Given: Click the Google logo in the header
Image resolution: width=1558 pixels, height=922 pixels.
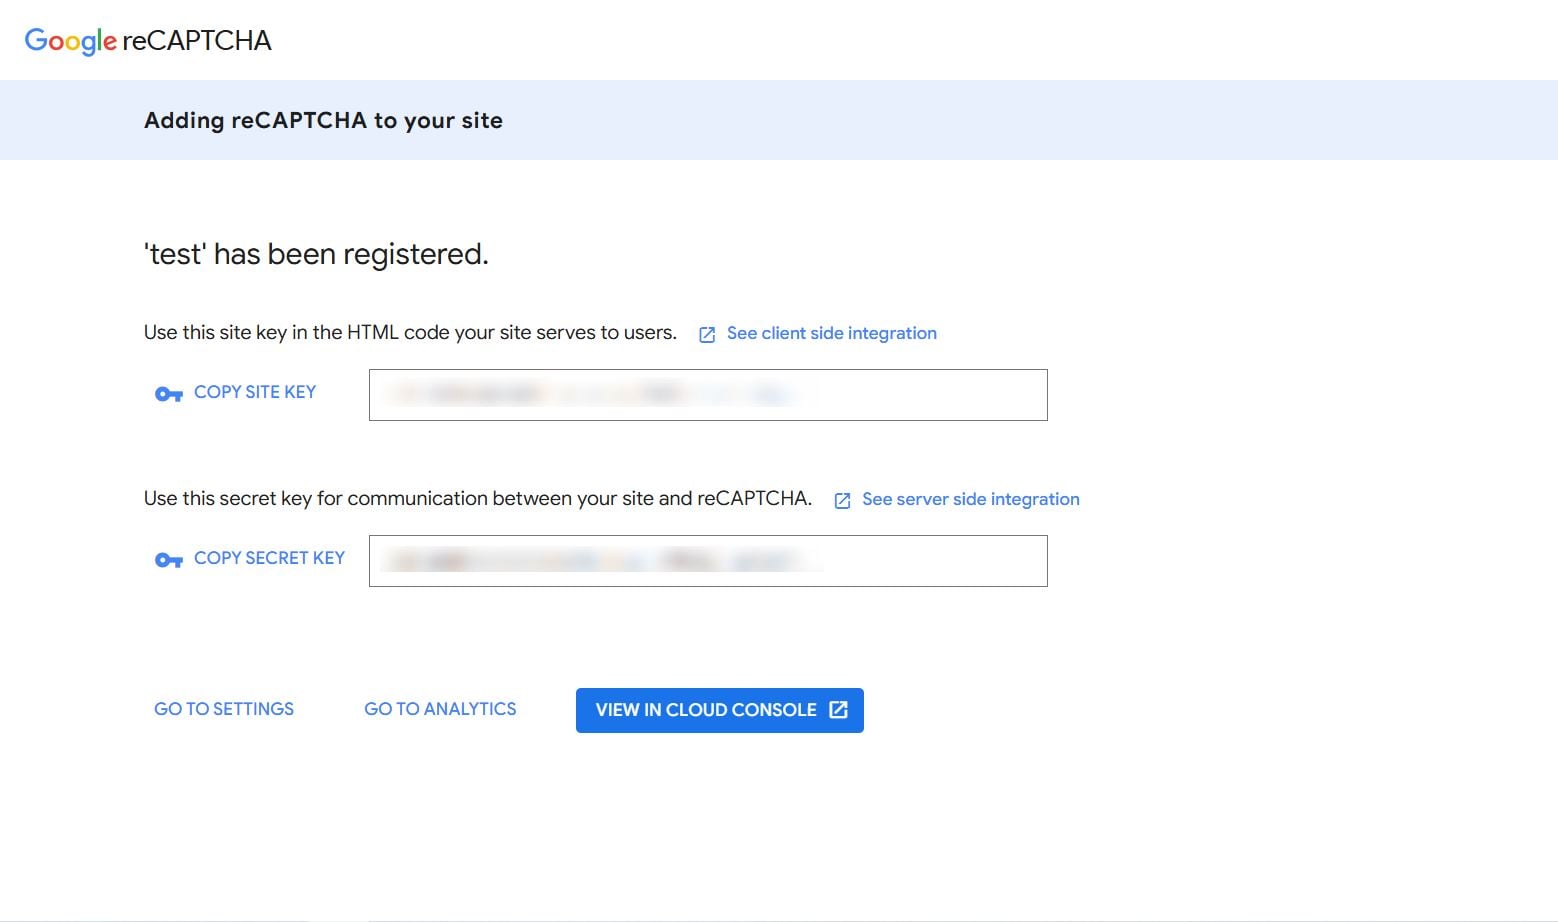Looking at the screenshot, I should click(70, 41).
